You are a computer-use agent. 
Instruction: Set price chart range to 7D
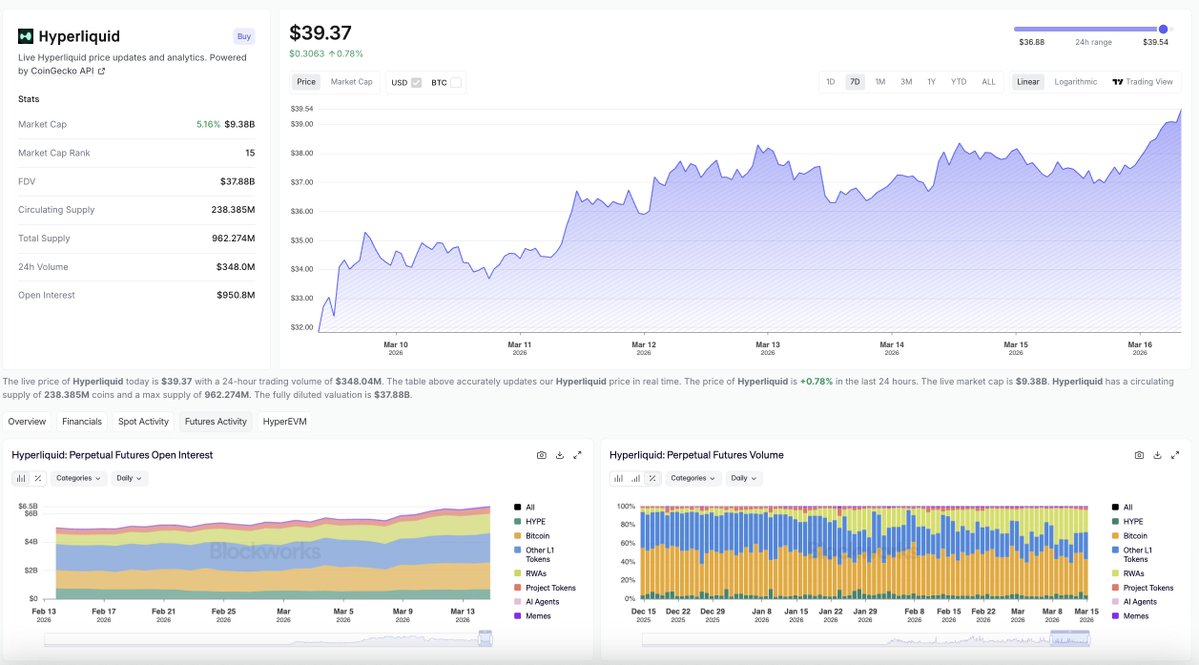(x=855, y=82)
